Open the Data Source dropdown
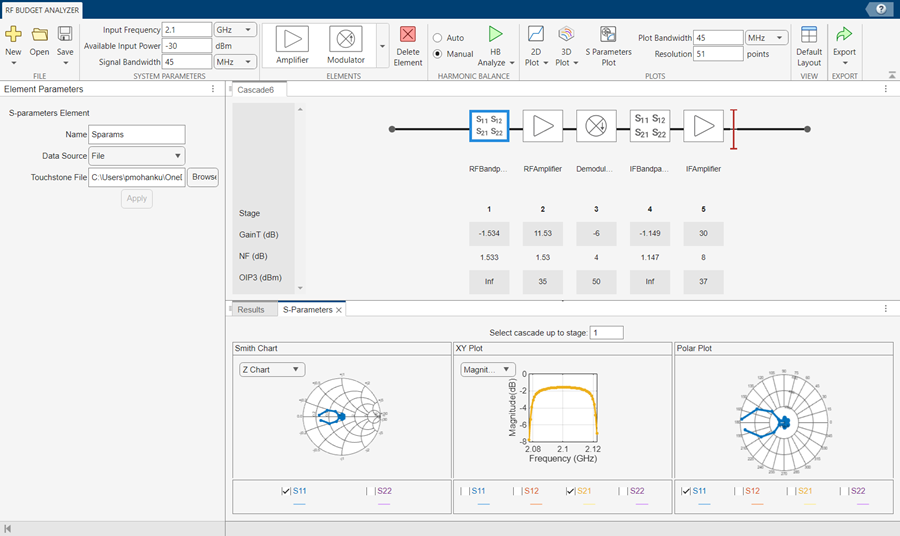The height and width of the screenshot is (536, 900). (136, 156)
